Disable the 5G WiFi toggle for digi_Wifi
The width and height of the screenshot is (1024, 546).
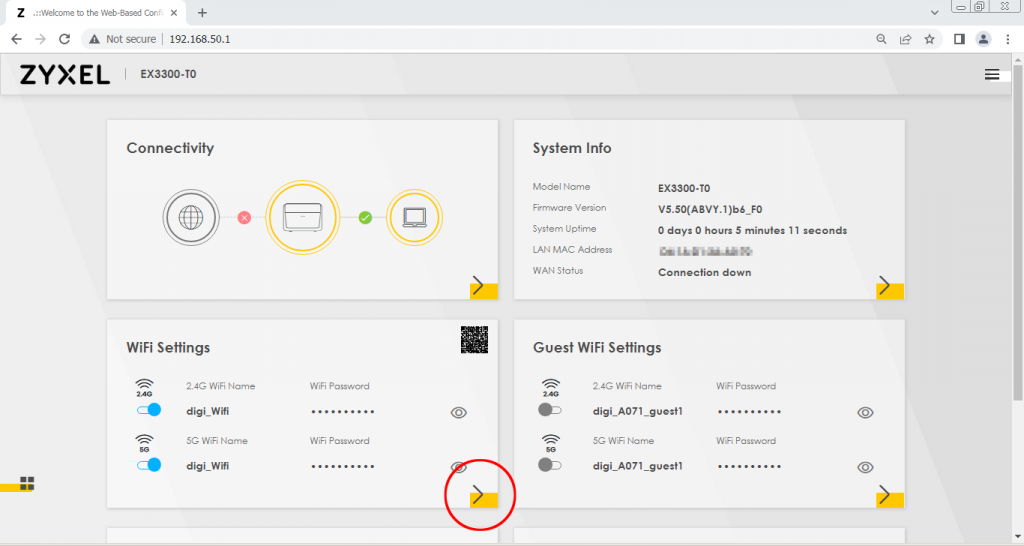click(147, 465)
